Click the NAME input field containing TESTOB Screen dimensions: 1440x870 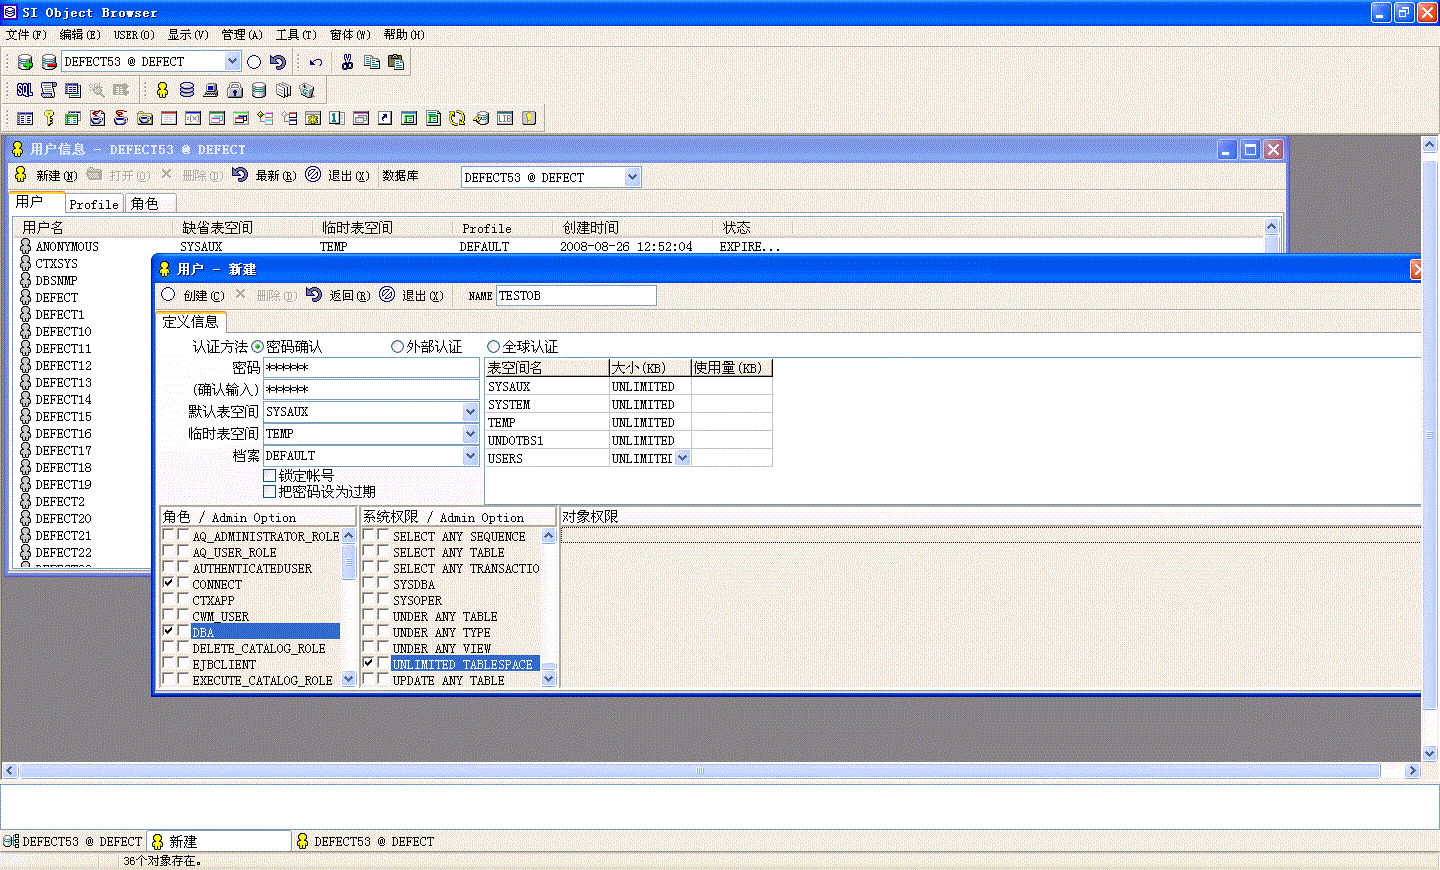point(575,296)
